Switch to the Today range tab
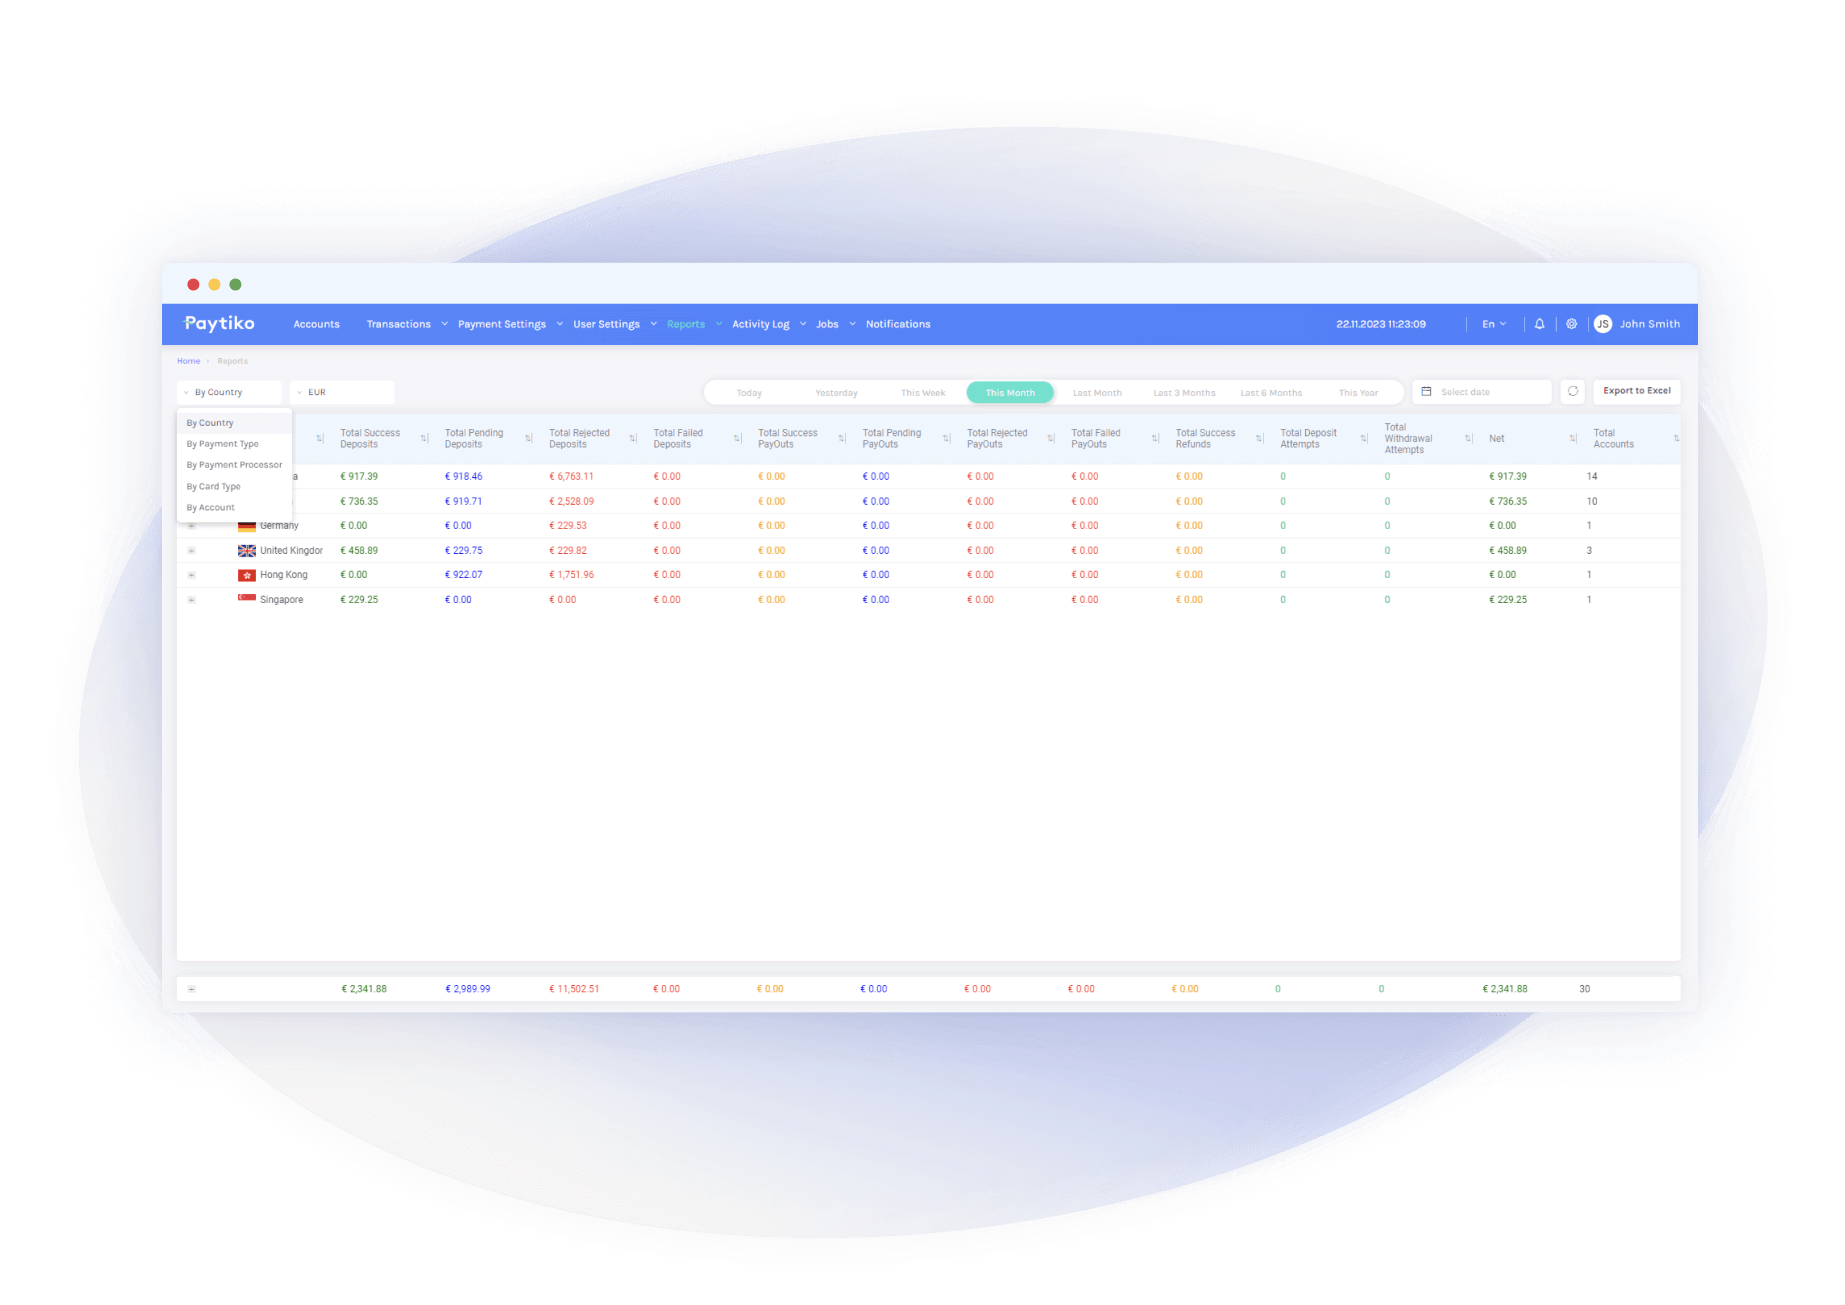The height and width of the screenshot is (1305, 1845). [749, 393]
